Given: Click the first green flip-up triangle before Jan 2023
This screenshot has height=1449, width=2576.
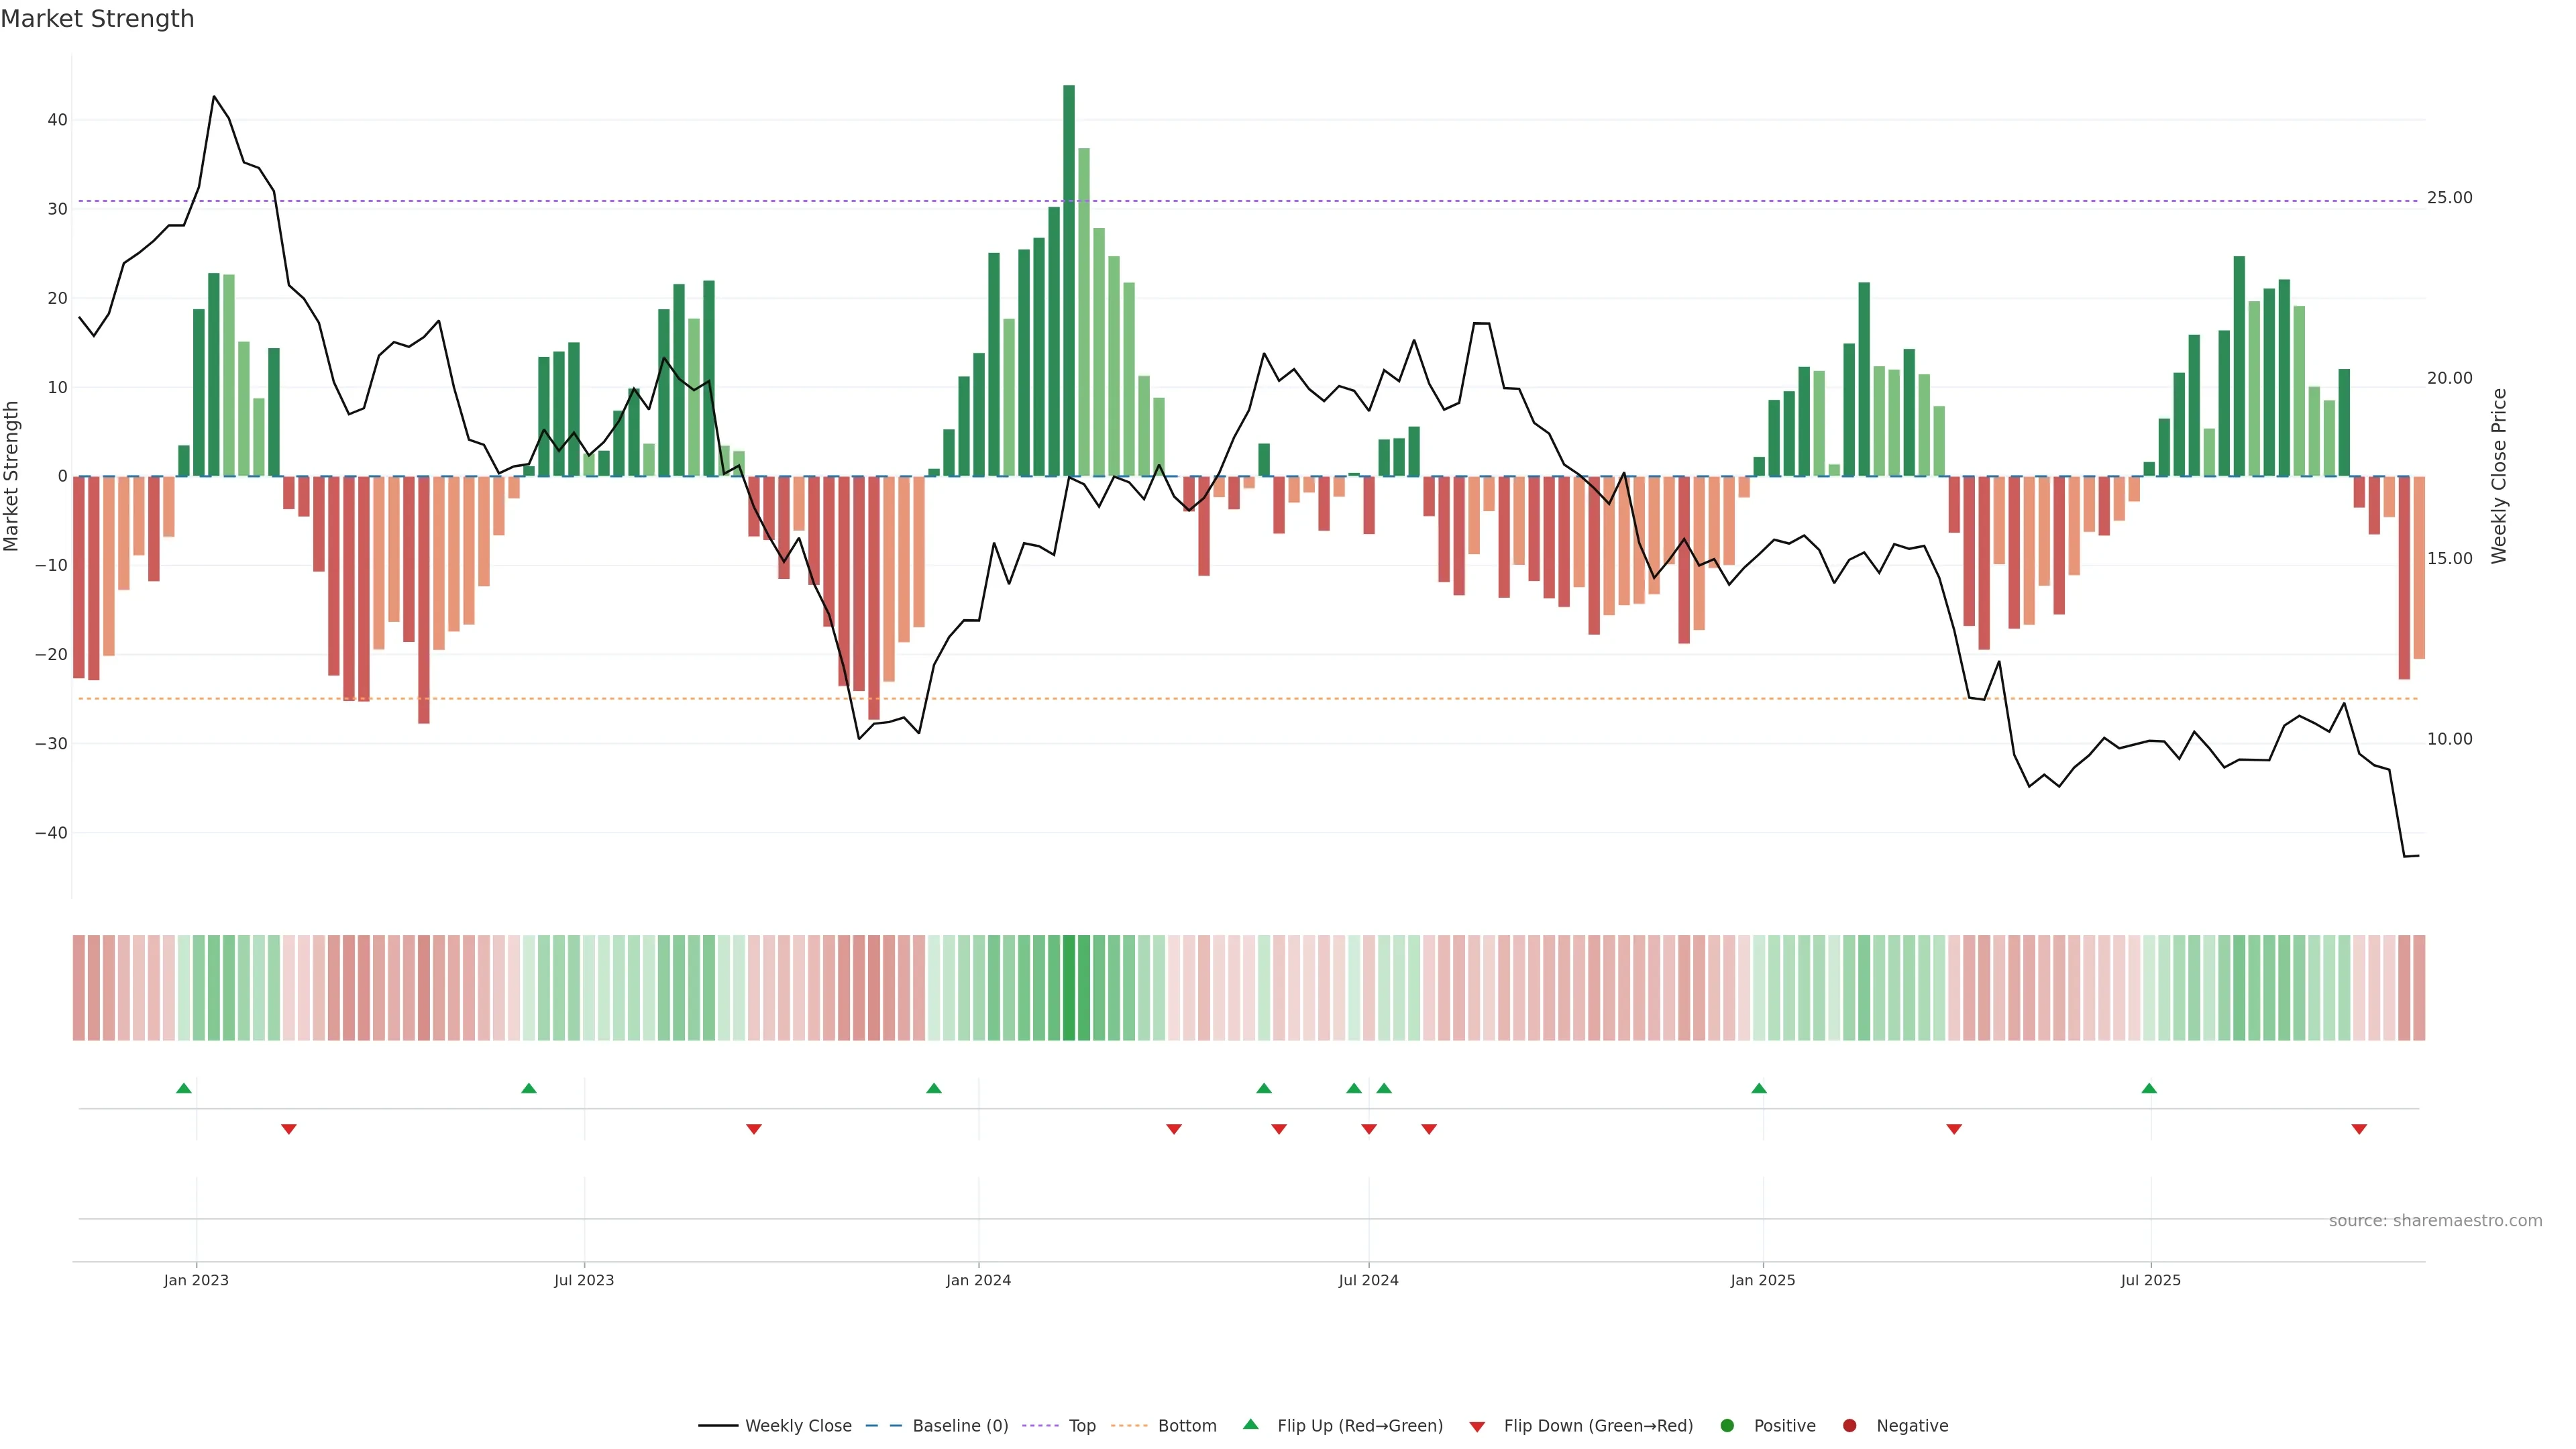Looking at the screenshot, I should [184, 1088].
